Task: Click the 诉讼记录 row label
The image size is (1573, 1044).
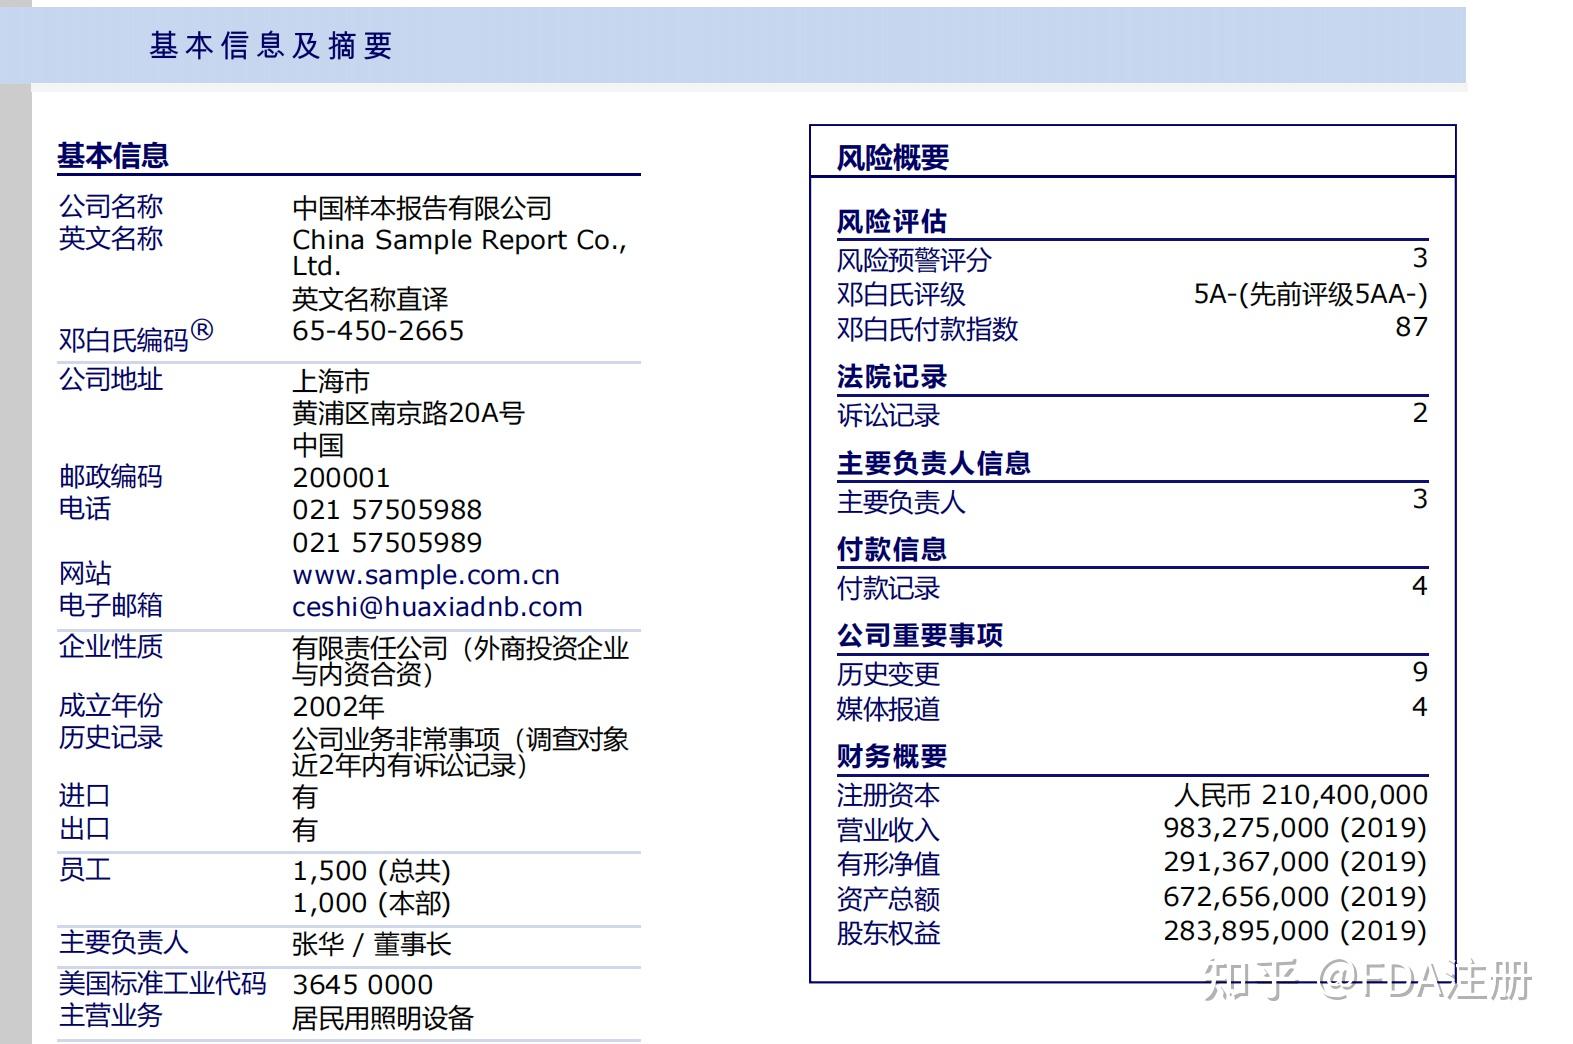Action: point(889,415)
